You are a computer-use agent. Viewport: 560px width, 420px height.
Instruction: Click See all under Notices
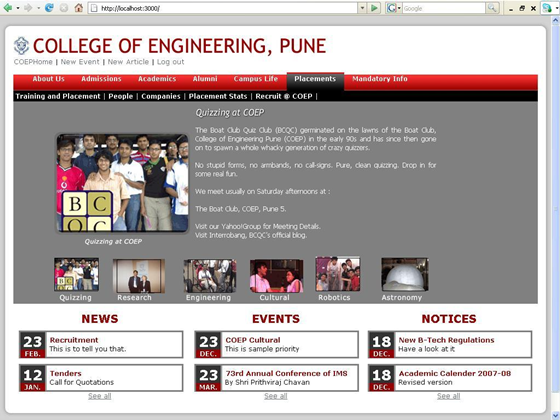coord(449,396)
